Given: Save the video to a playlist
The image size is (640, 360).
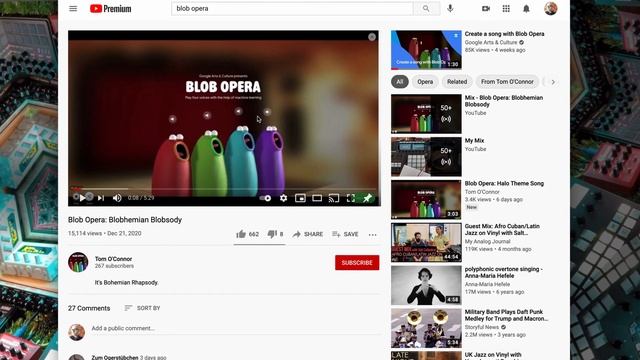Looking at the screenshot, I should tap(345, 234).
